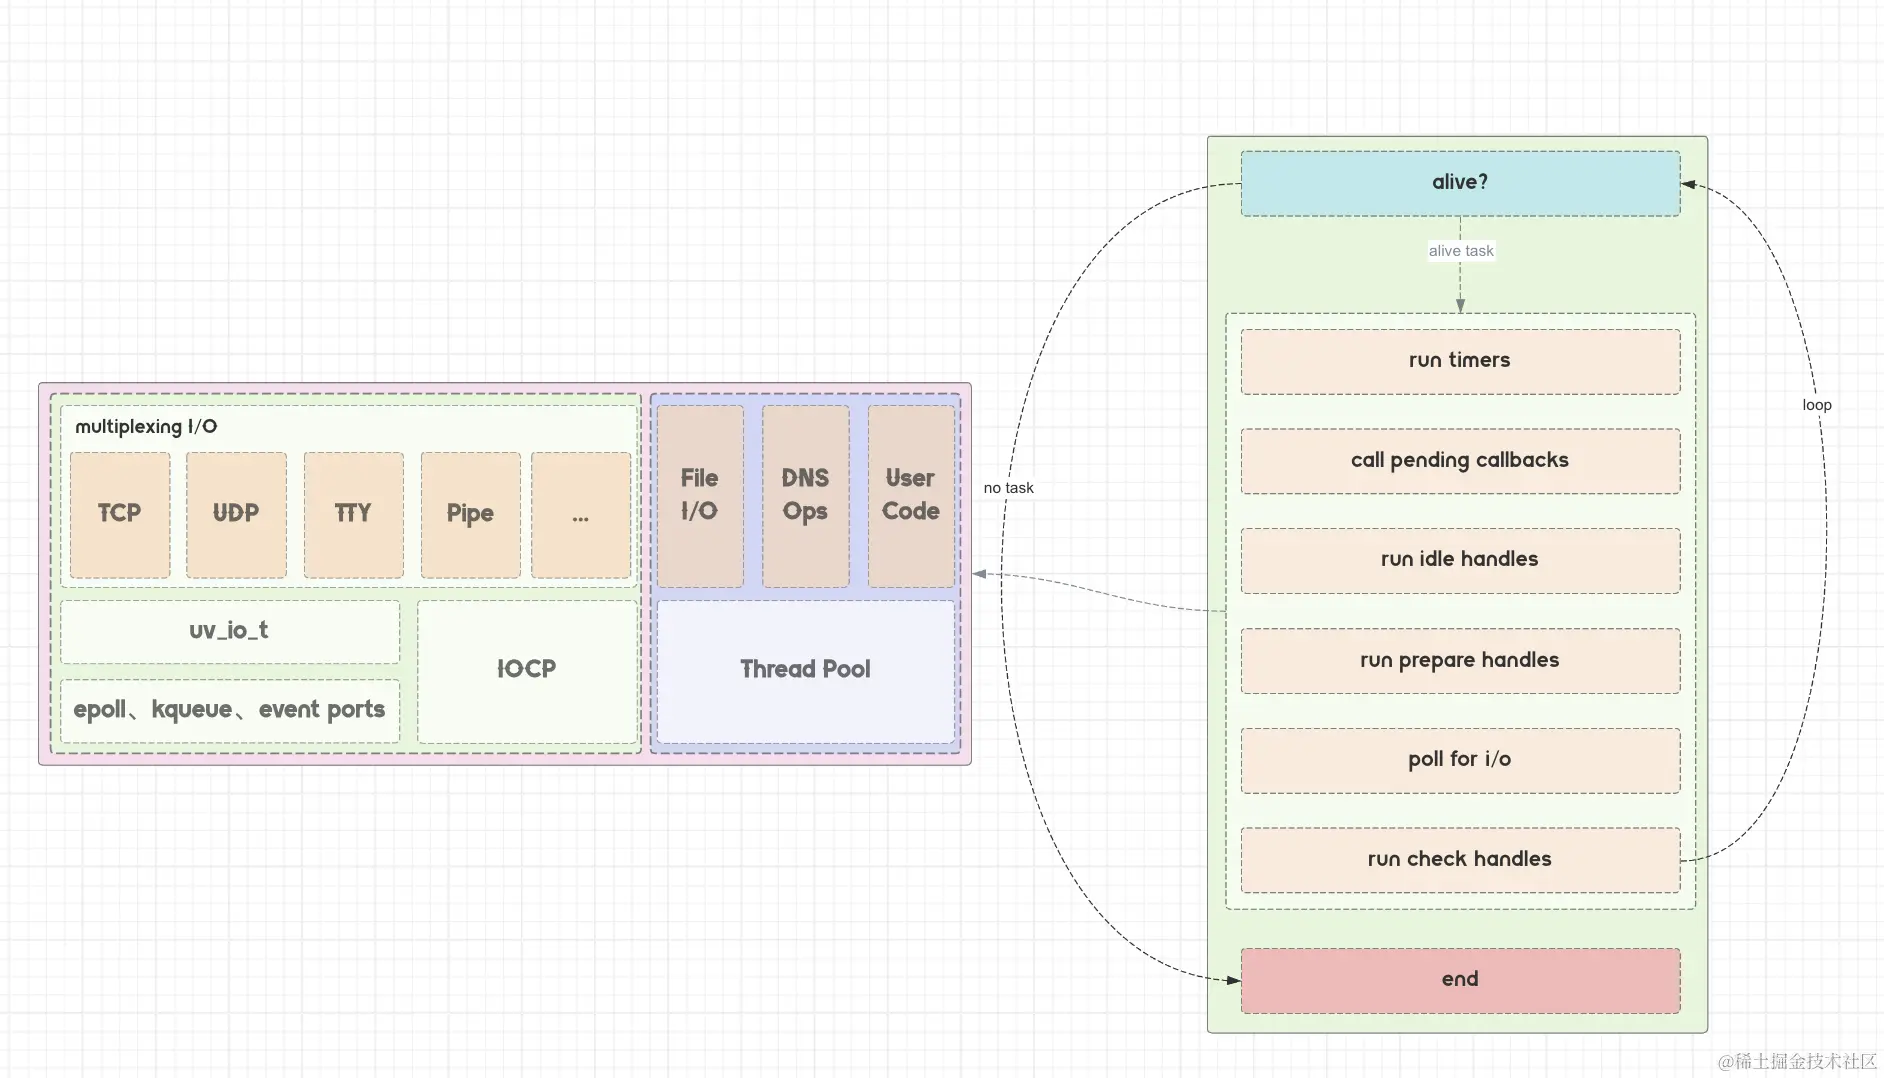Image resolution: width=1884 pixels, height=1078 pixels.
Task: Select the uv_io_t block
Action: point(230,631)
